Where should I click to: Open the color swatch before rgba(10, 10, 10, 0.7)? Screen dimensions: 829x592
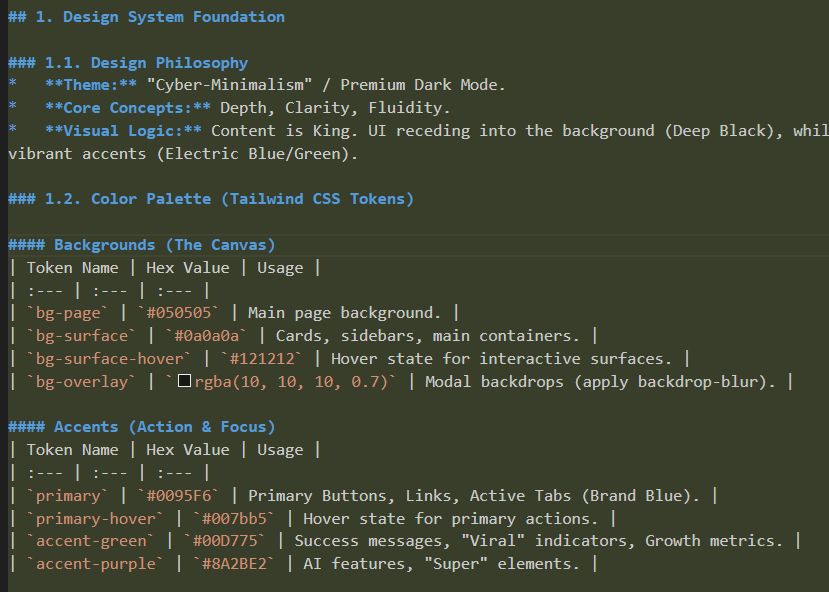tap(184, 381)
